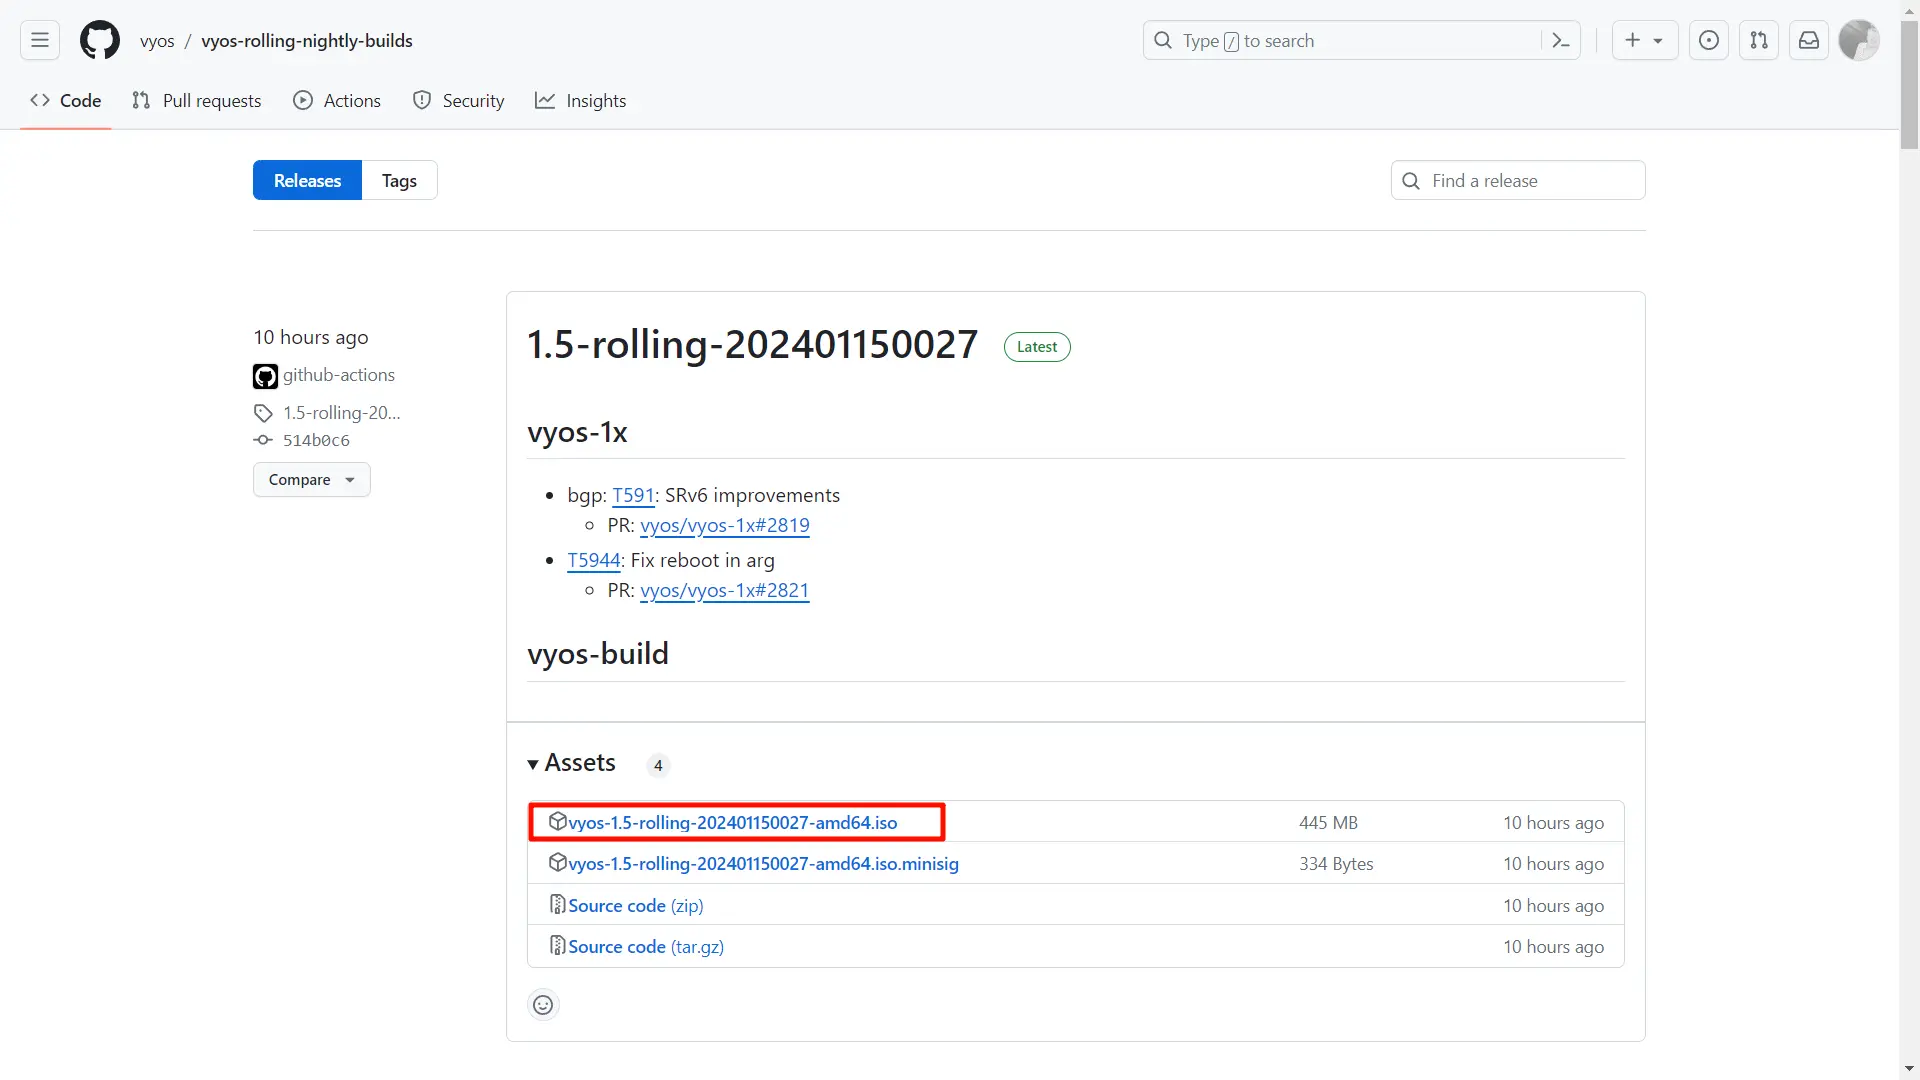1920x1080 pixels.
Task: Collapse the Assets section
Action: click(x=572, y=764)
